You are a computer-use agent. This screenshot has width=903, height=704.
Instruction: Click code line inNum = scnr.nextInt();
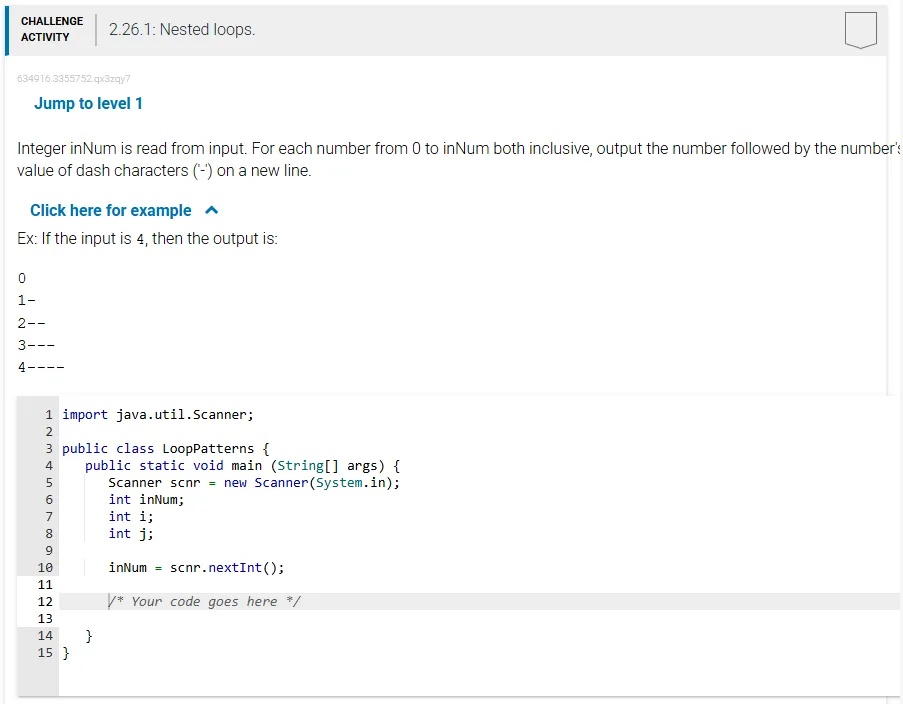[196, 567]
